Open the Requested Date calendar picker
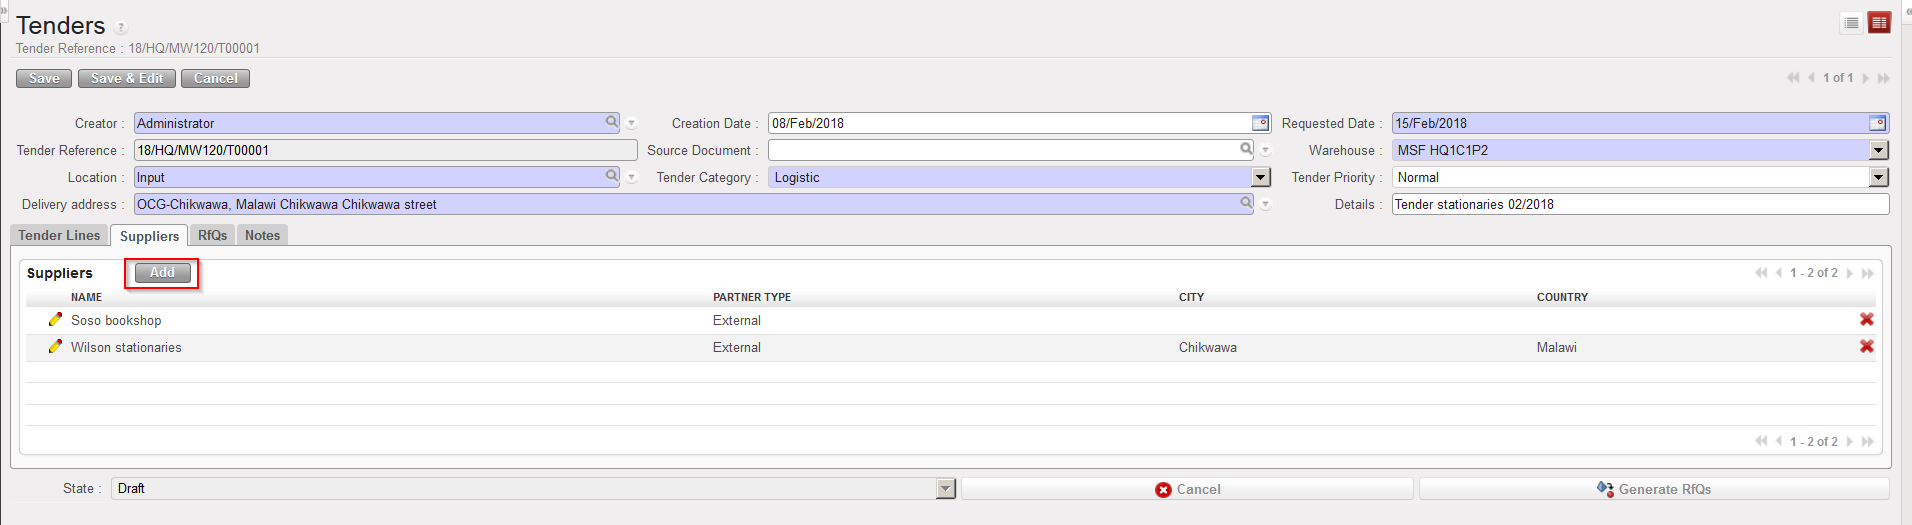This screenshot has height=525, width=1912. (1877, 123)
